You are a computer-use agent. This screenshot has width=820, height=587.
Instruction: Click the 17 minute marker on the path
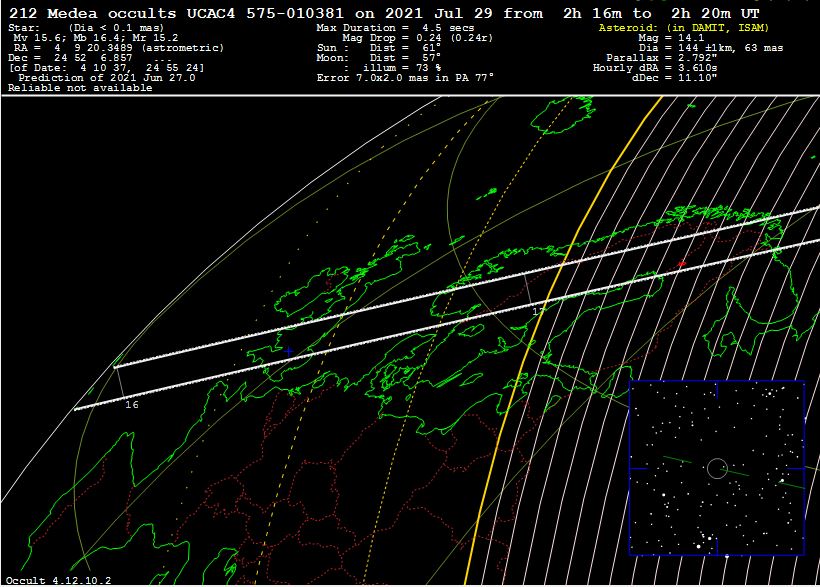537,312
